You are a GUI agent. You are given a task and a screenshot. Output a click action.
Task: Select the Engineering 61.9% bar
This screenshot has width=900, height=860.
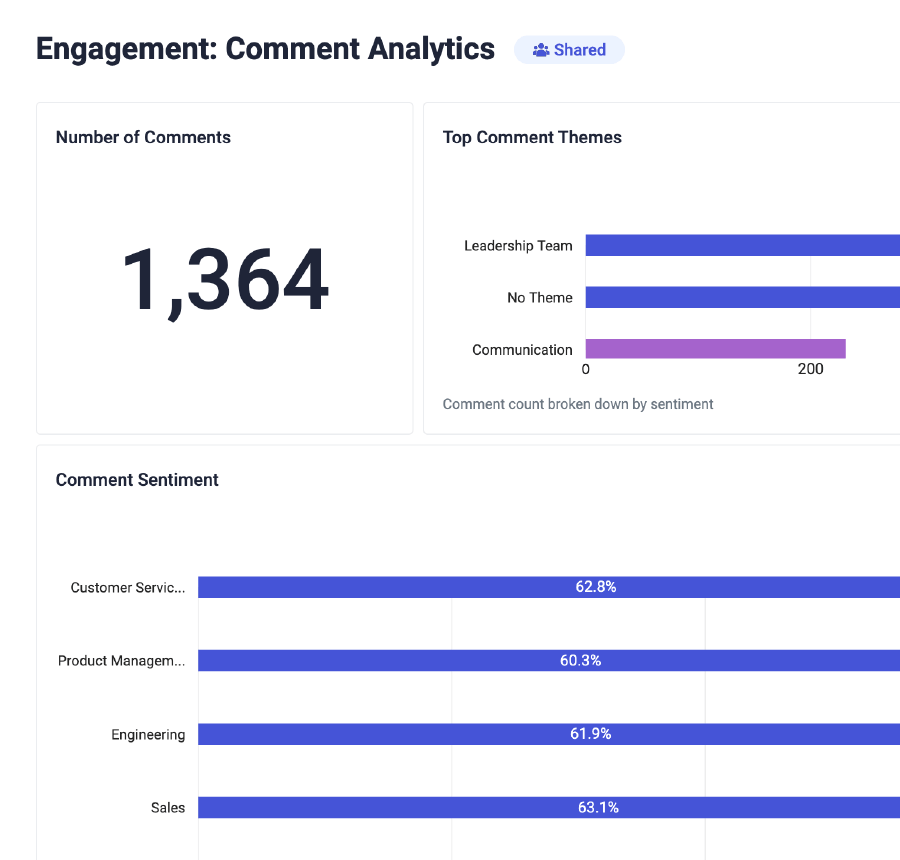(549, 734)
